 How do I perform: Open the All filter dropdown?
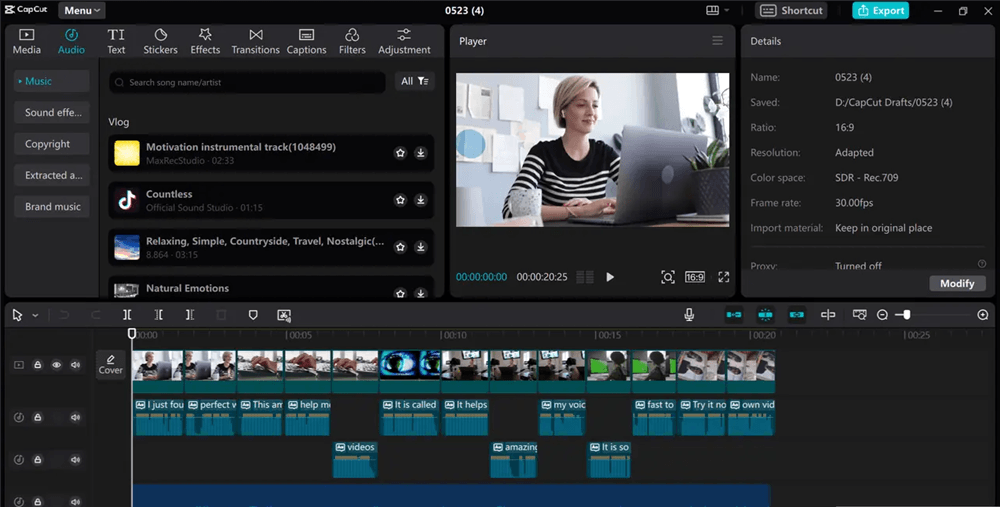coord(415,81)
